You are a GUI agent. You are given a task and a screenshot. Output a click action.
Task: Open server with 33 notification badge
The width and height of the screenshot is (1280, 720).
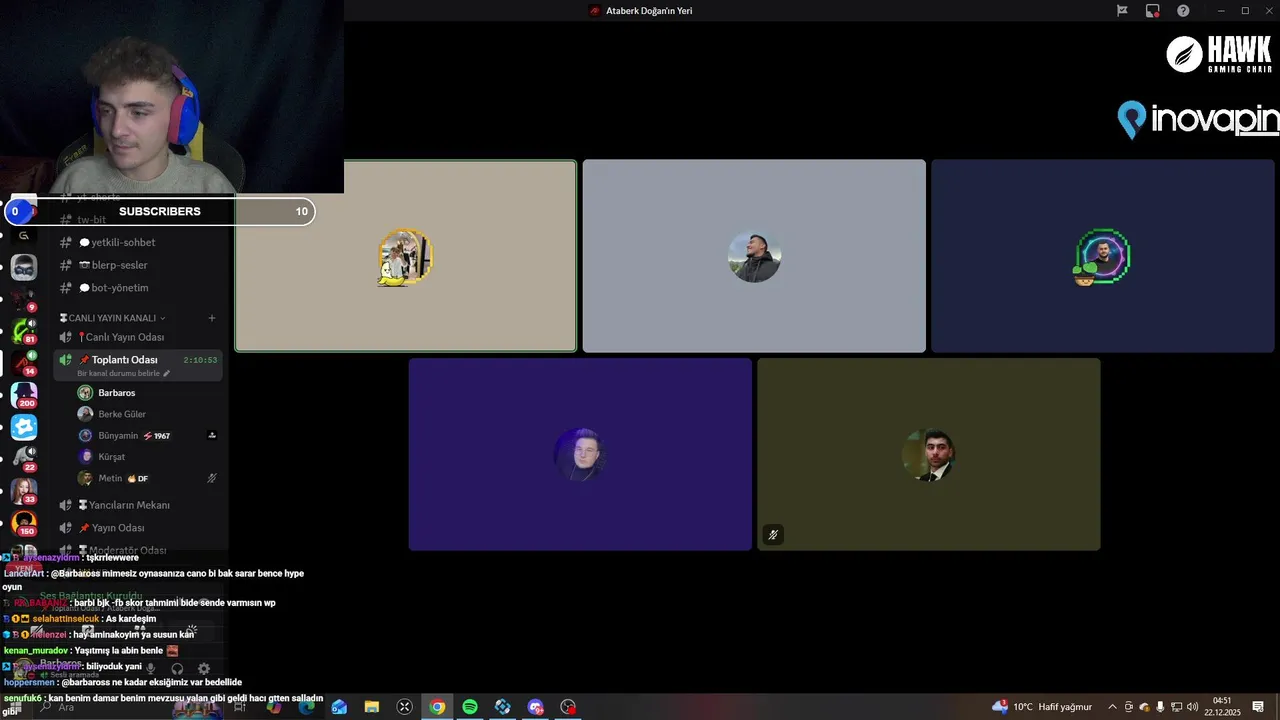click(24, 491)
